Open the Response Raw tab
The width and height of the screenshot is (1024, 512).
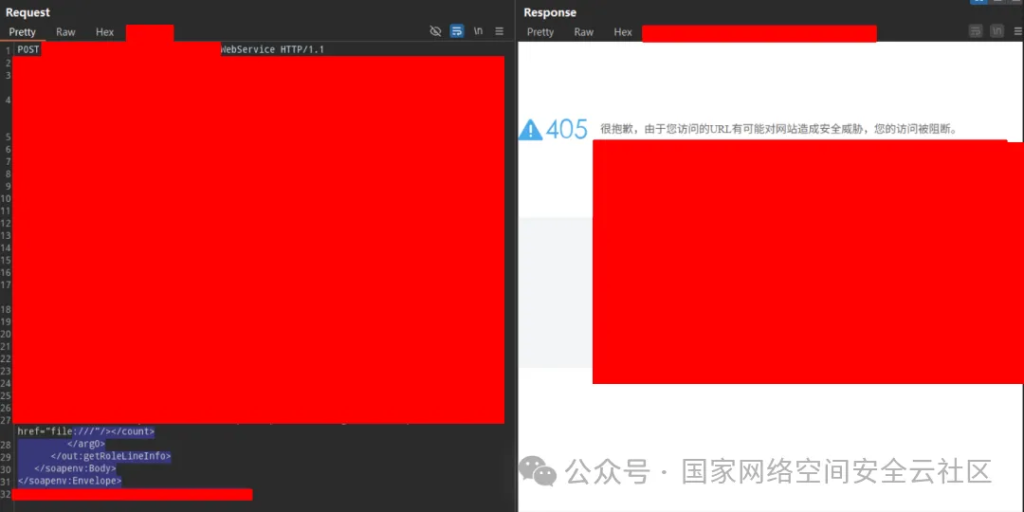(584, 32)
